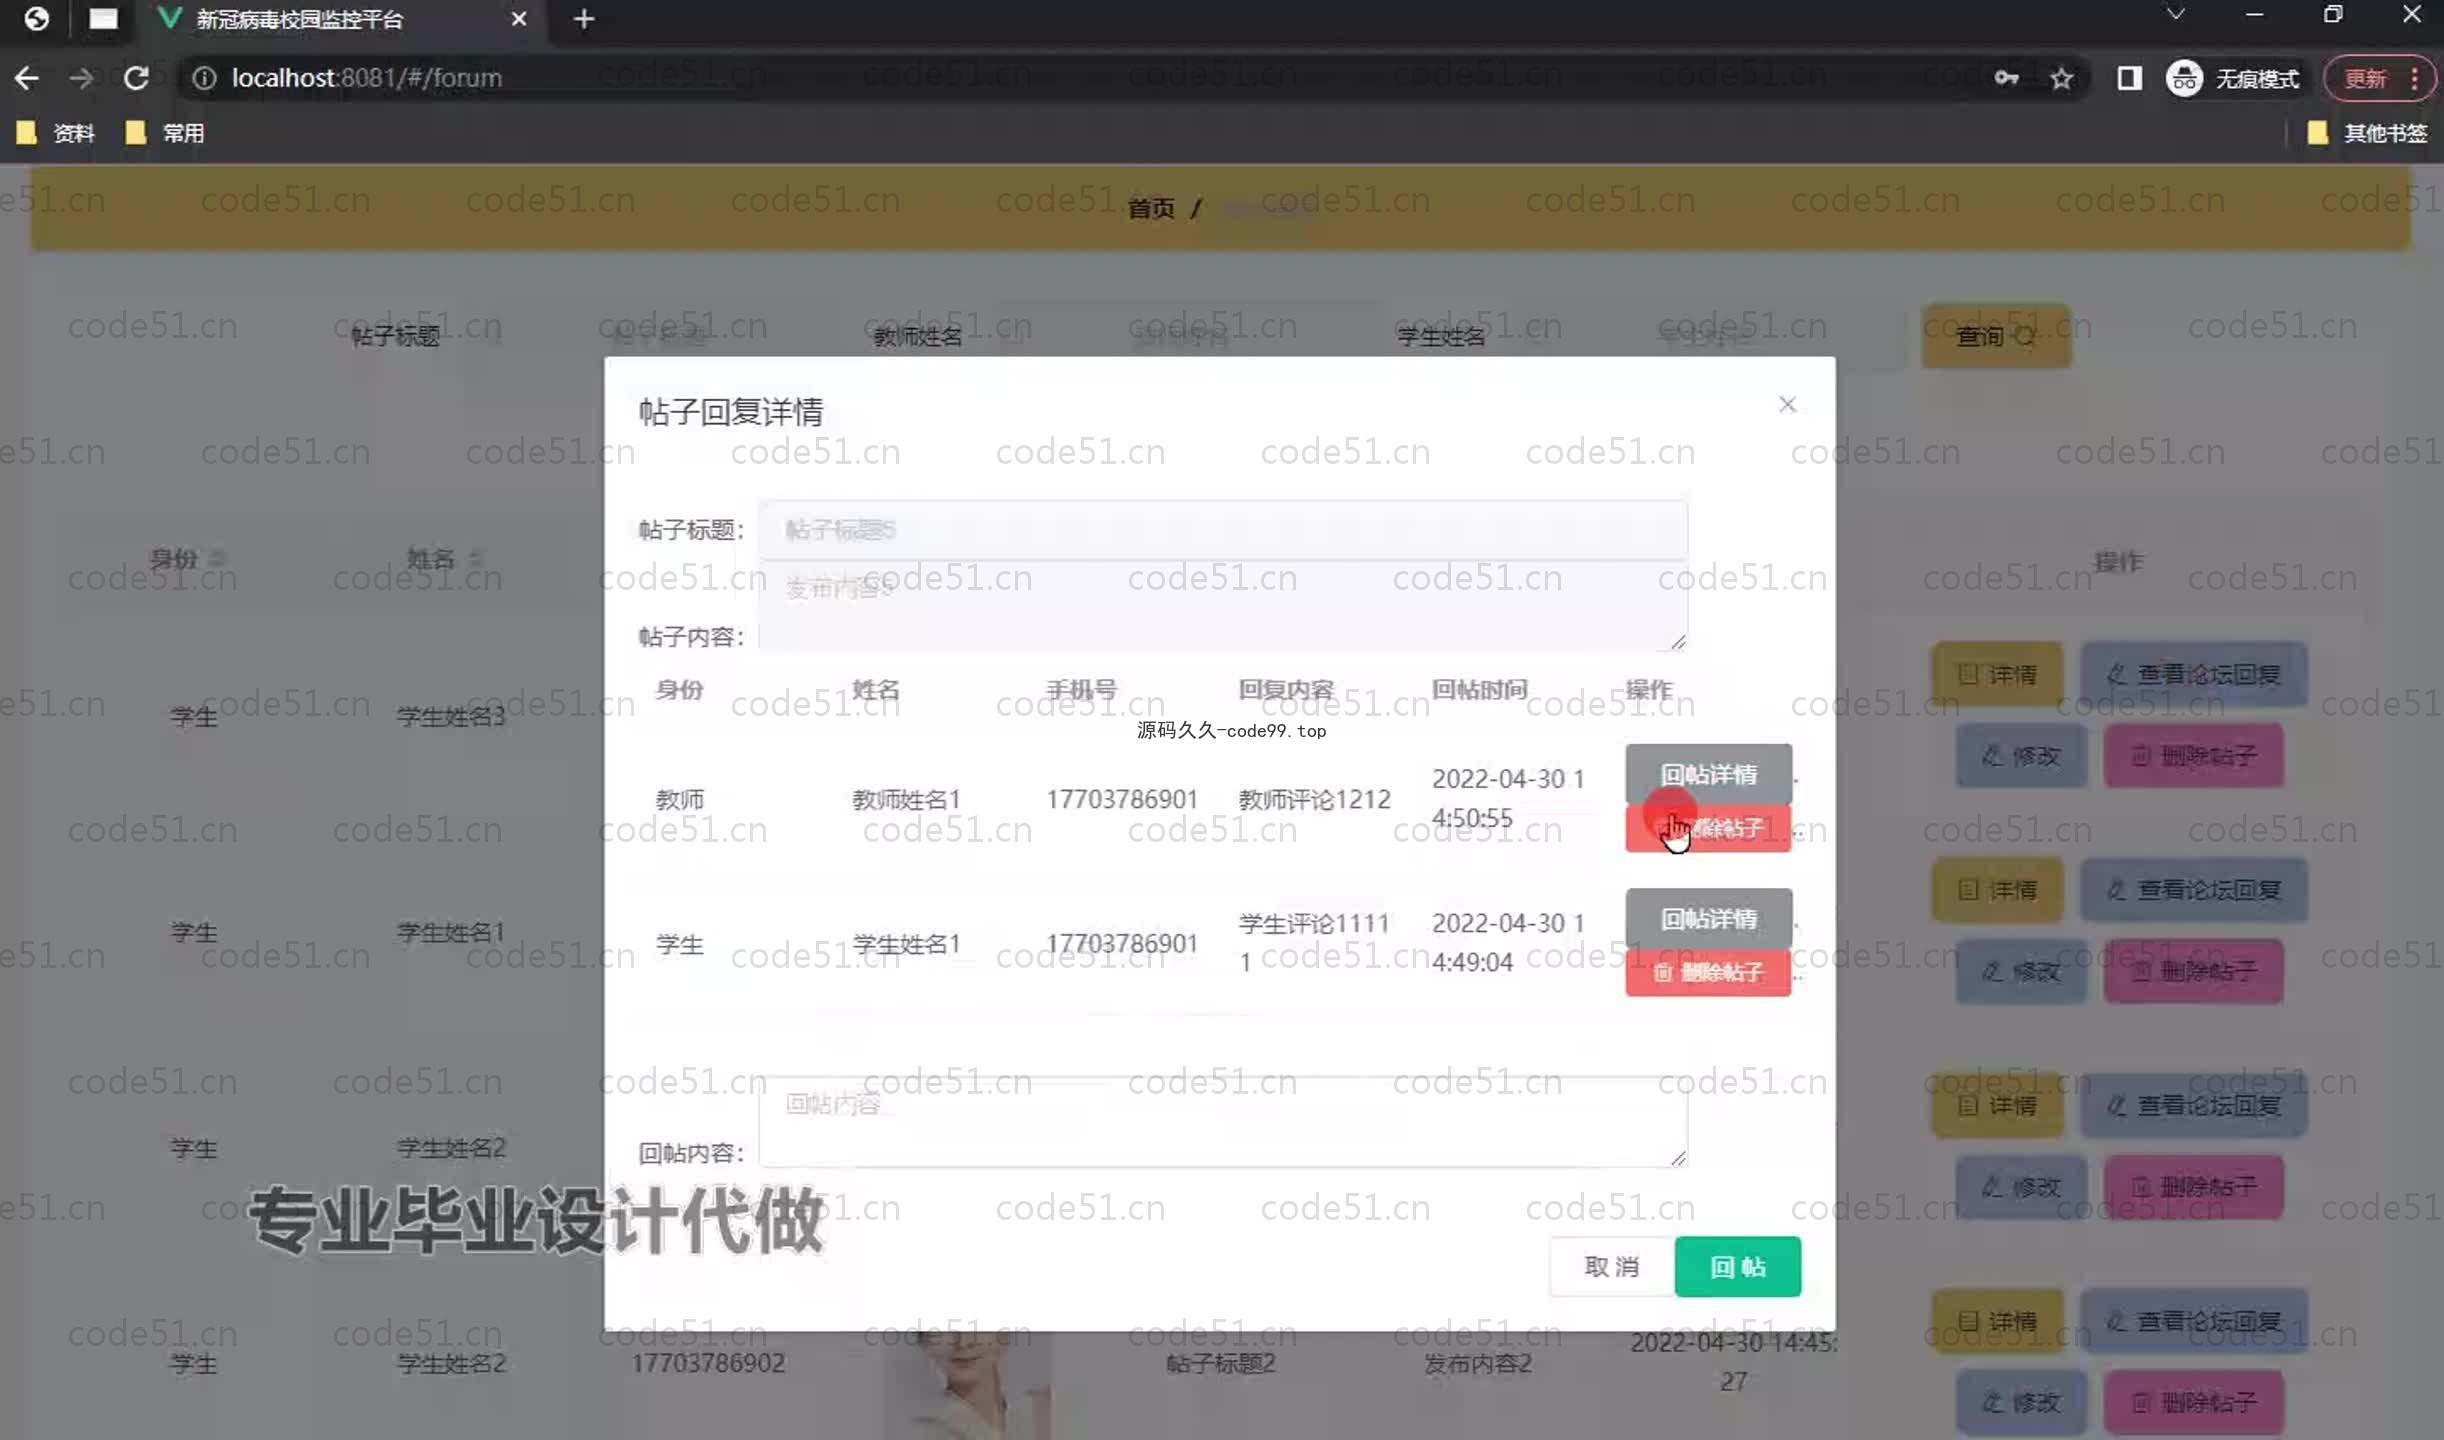Click 删除帖子 for the 学生姓名3 row
Viewport: 2444px width, 1440px height.
(2193, 755)
